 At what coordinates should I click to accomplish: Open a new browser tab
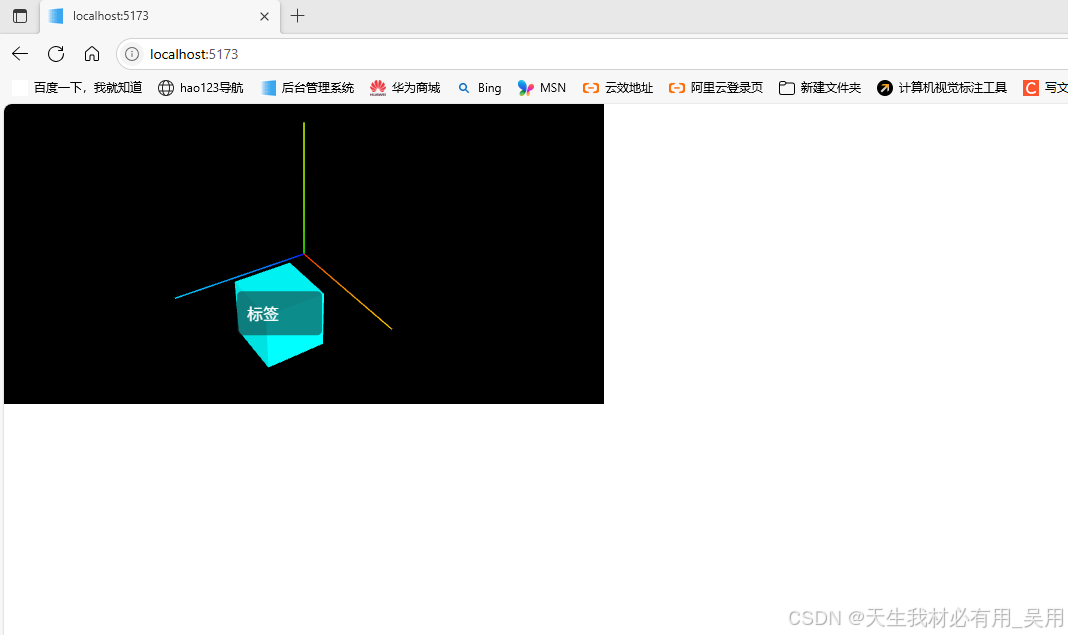click(297, 16)
